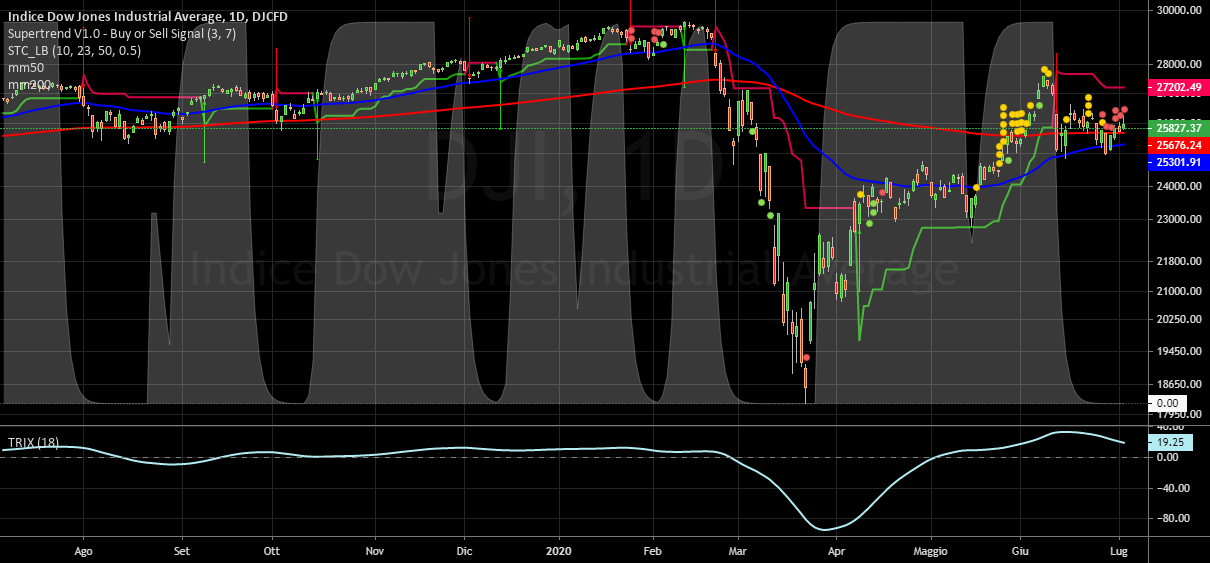Click 18650.00 on the price axis
The height and width of the screenshot is (563, 1210).
click(x=1178, y=385)
